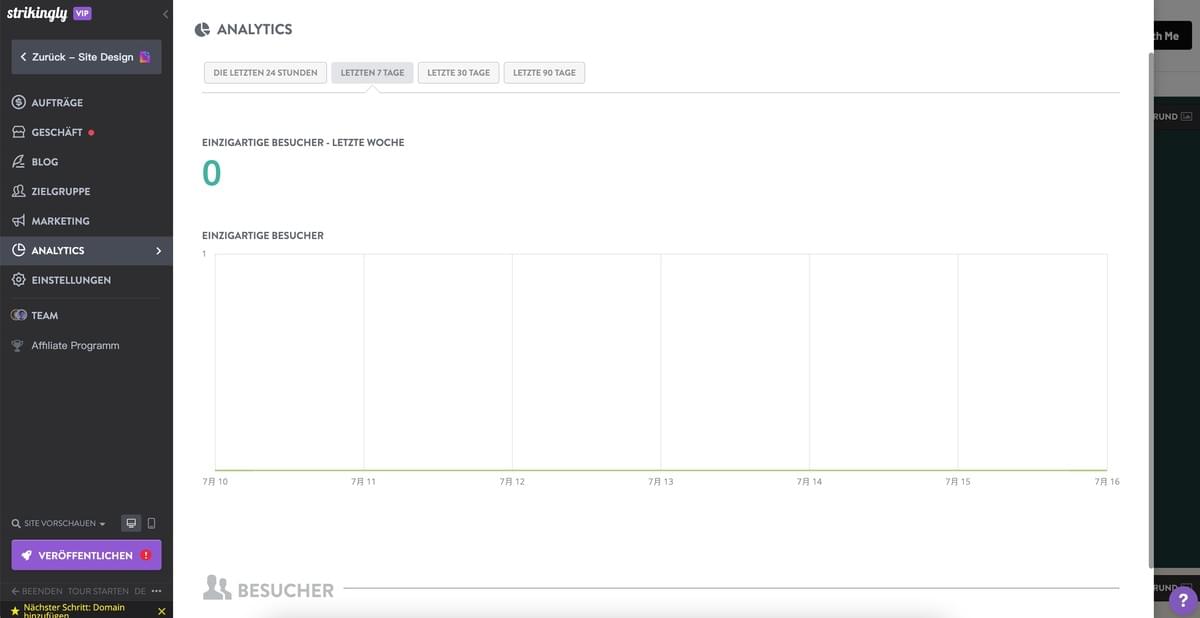Open the DE language selector
This screenshot has height=618, width=1200.
[x=140, y=591]
